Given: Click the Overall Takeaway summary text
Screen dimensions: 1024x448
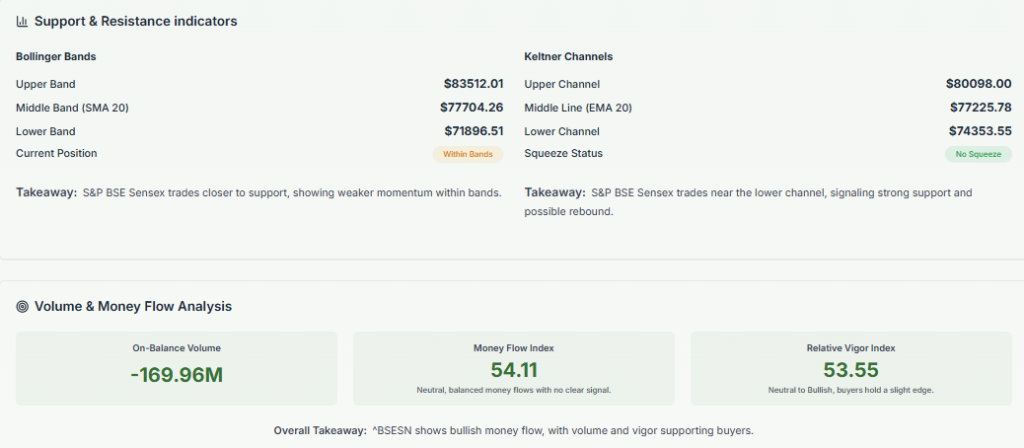Looking at the screenshot, I should (x=512, y=430).
